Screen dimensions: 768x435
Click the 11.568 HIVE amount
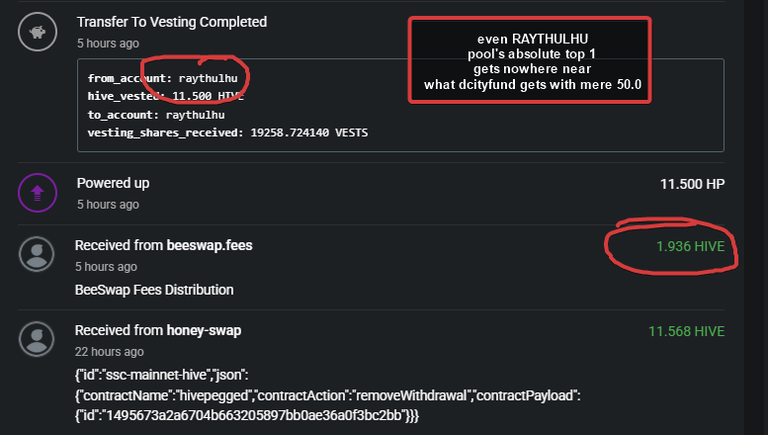pos(686,332)
